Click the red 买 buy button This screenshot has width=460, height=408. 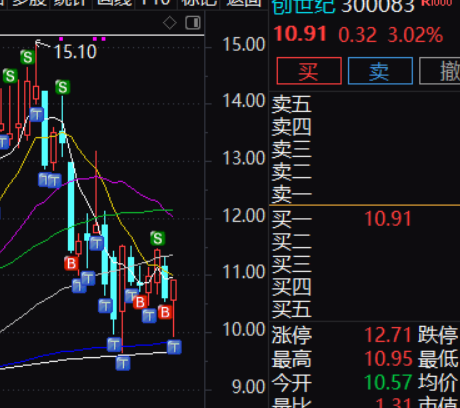click(x=309, y=71)
